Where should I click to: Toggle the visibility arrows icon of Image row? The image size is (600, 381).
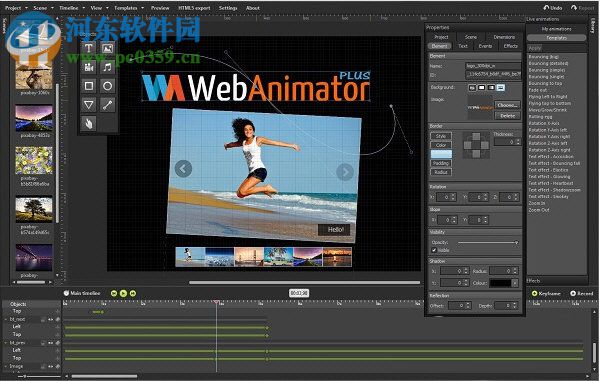coord(51,366)
